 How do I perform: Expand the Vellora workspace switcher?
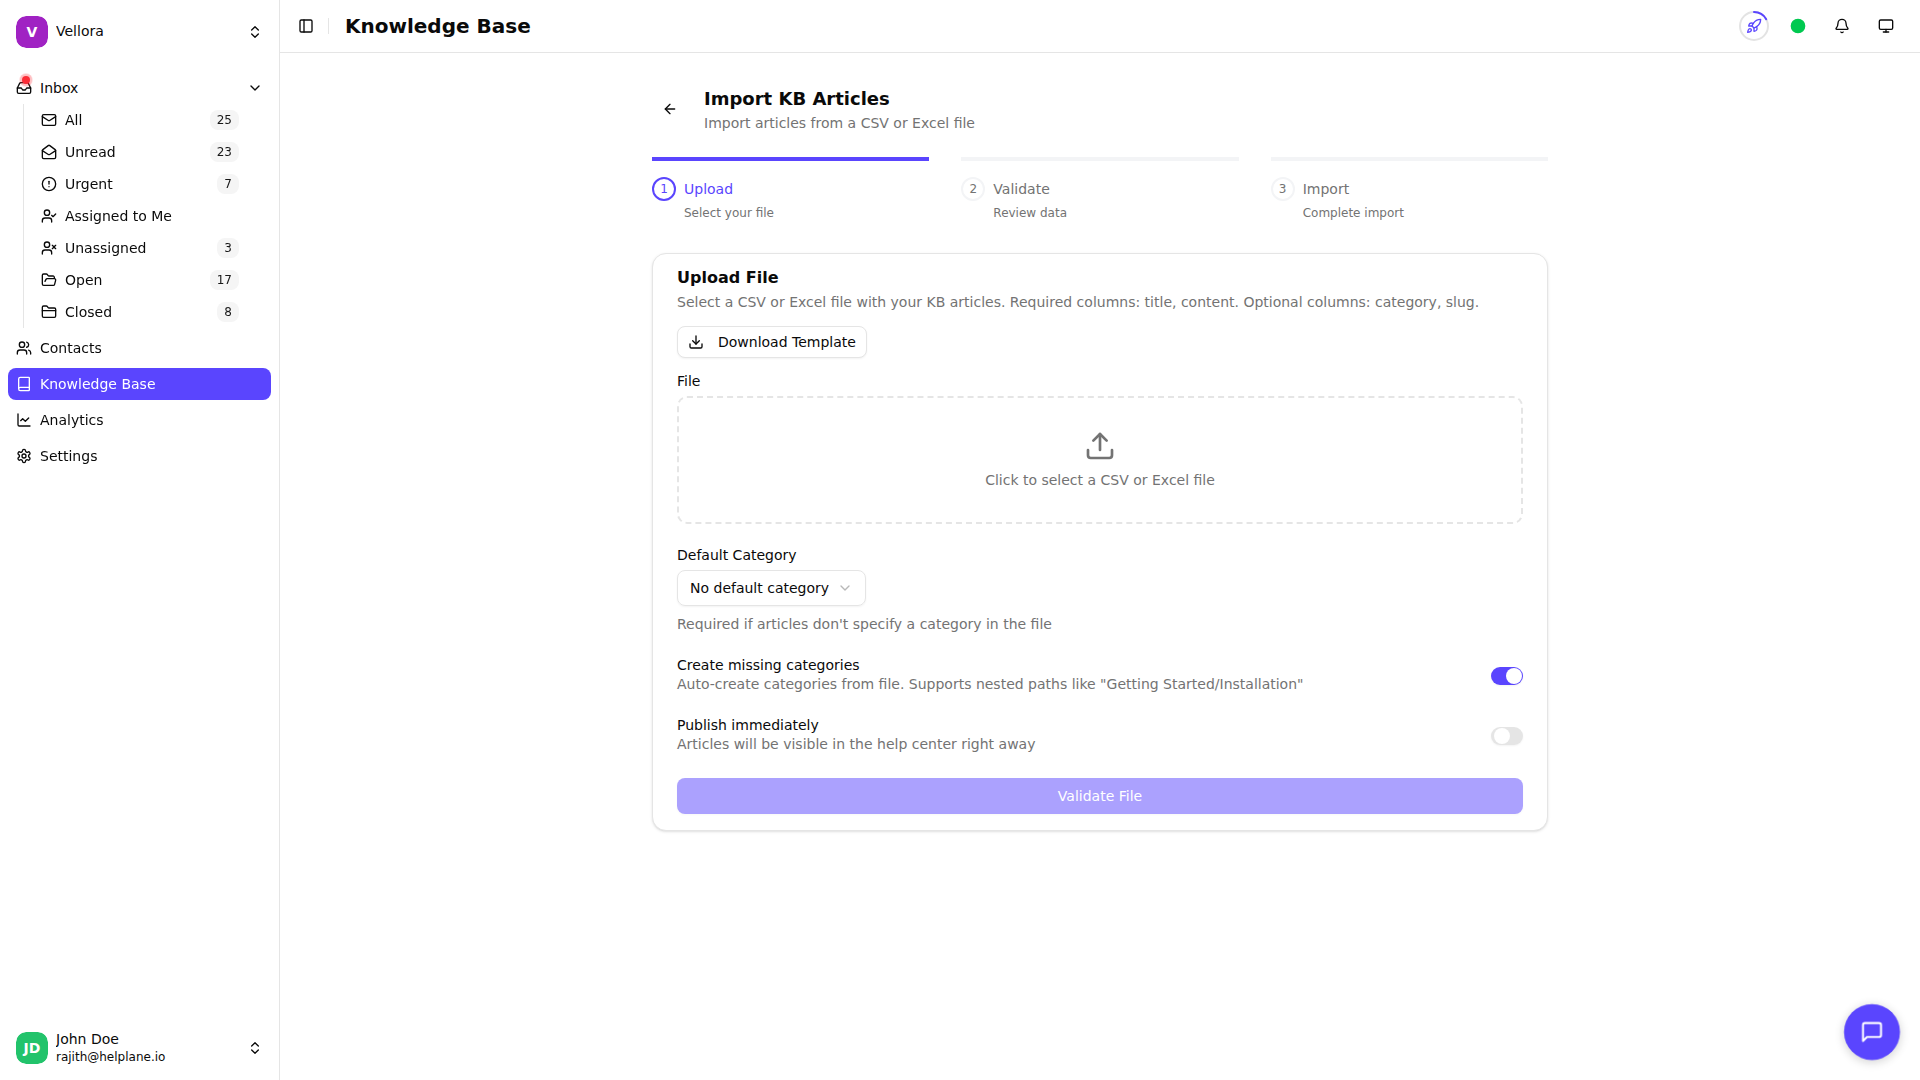(x=255, y=32)
